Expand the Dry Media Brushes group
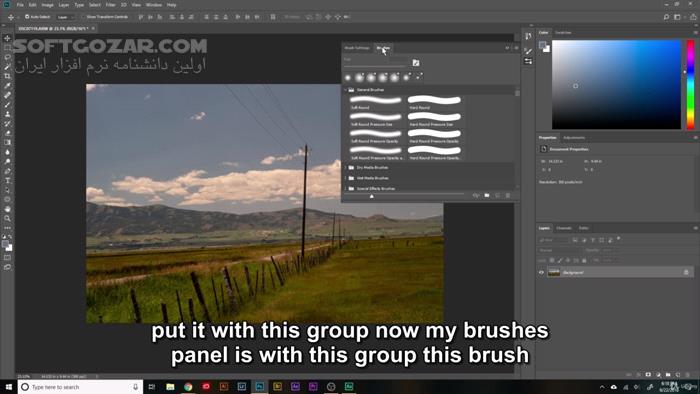This screenshot has width=700, height=394. coord(346,168)
